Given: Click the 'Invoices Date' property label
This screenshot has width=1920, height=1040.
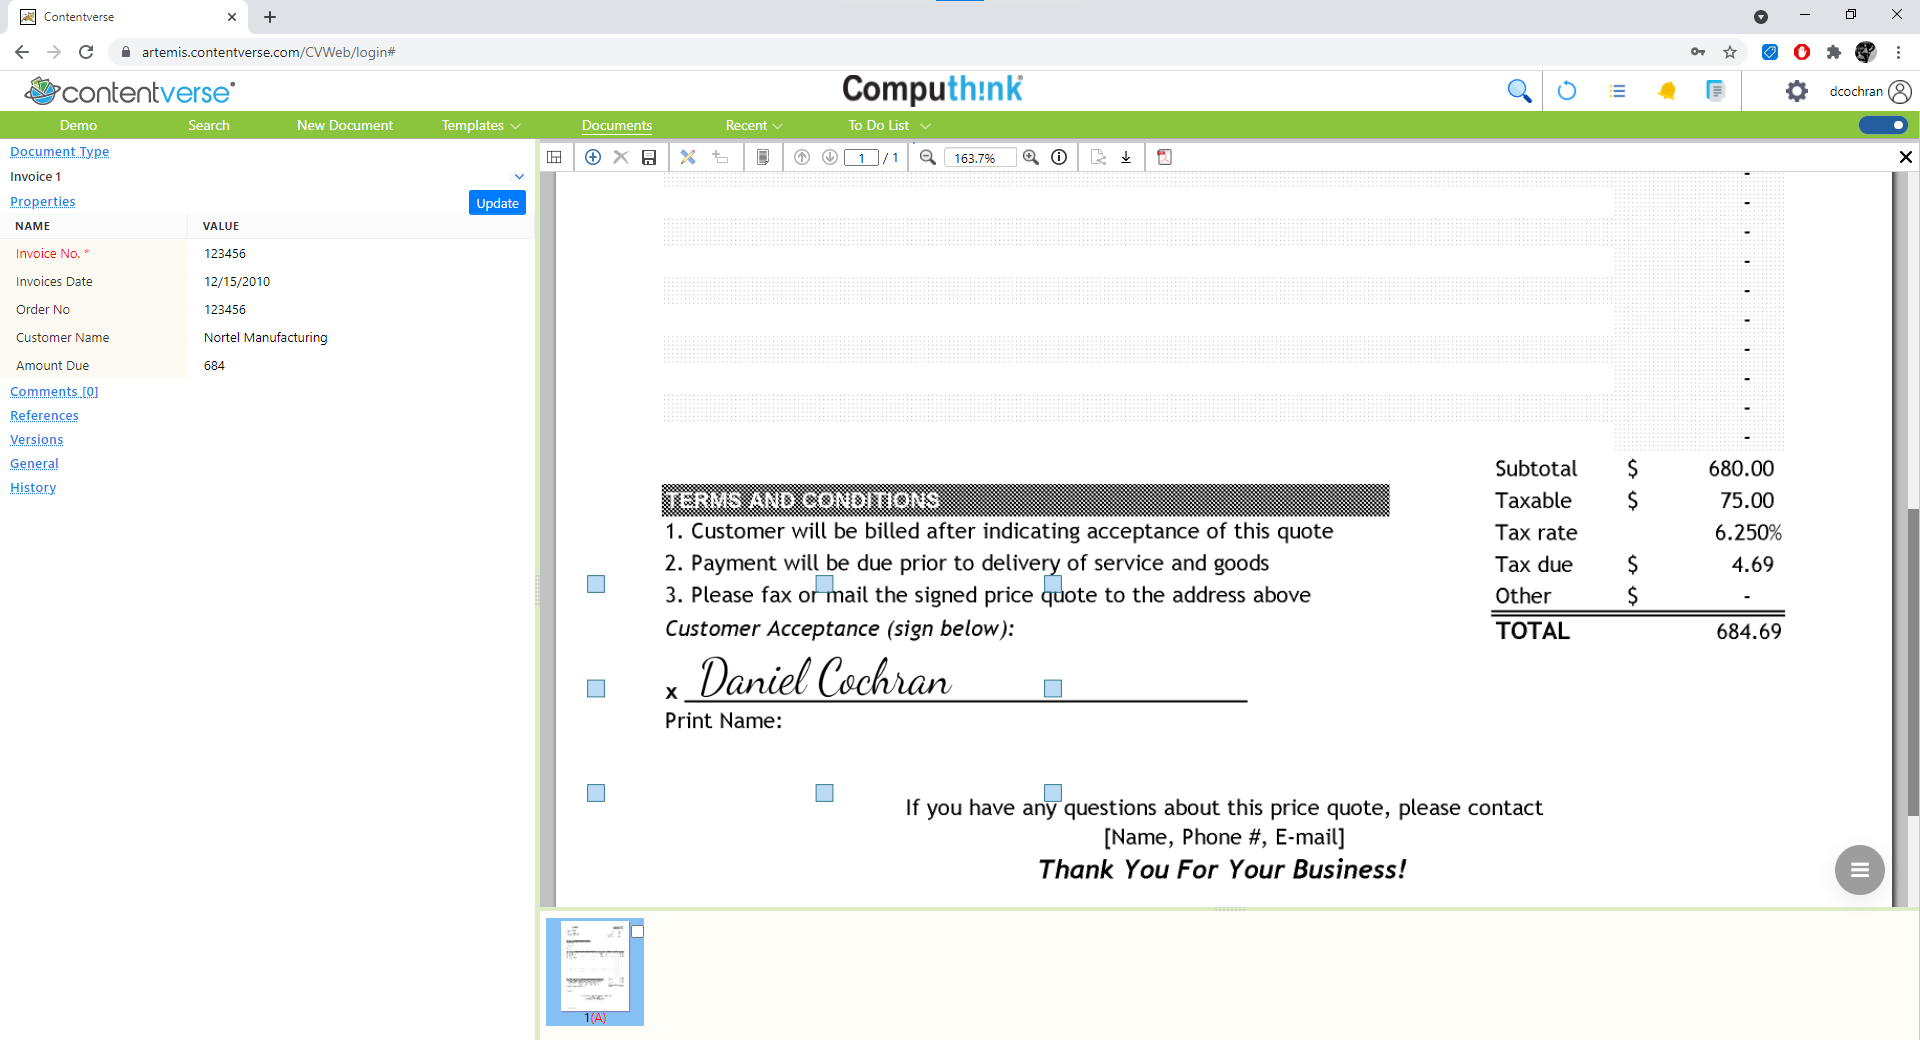Looking at the screenshot, I should [x=54, y=282].
